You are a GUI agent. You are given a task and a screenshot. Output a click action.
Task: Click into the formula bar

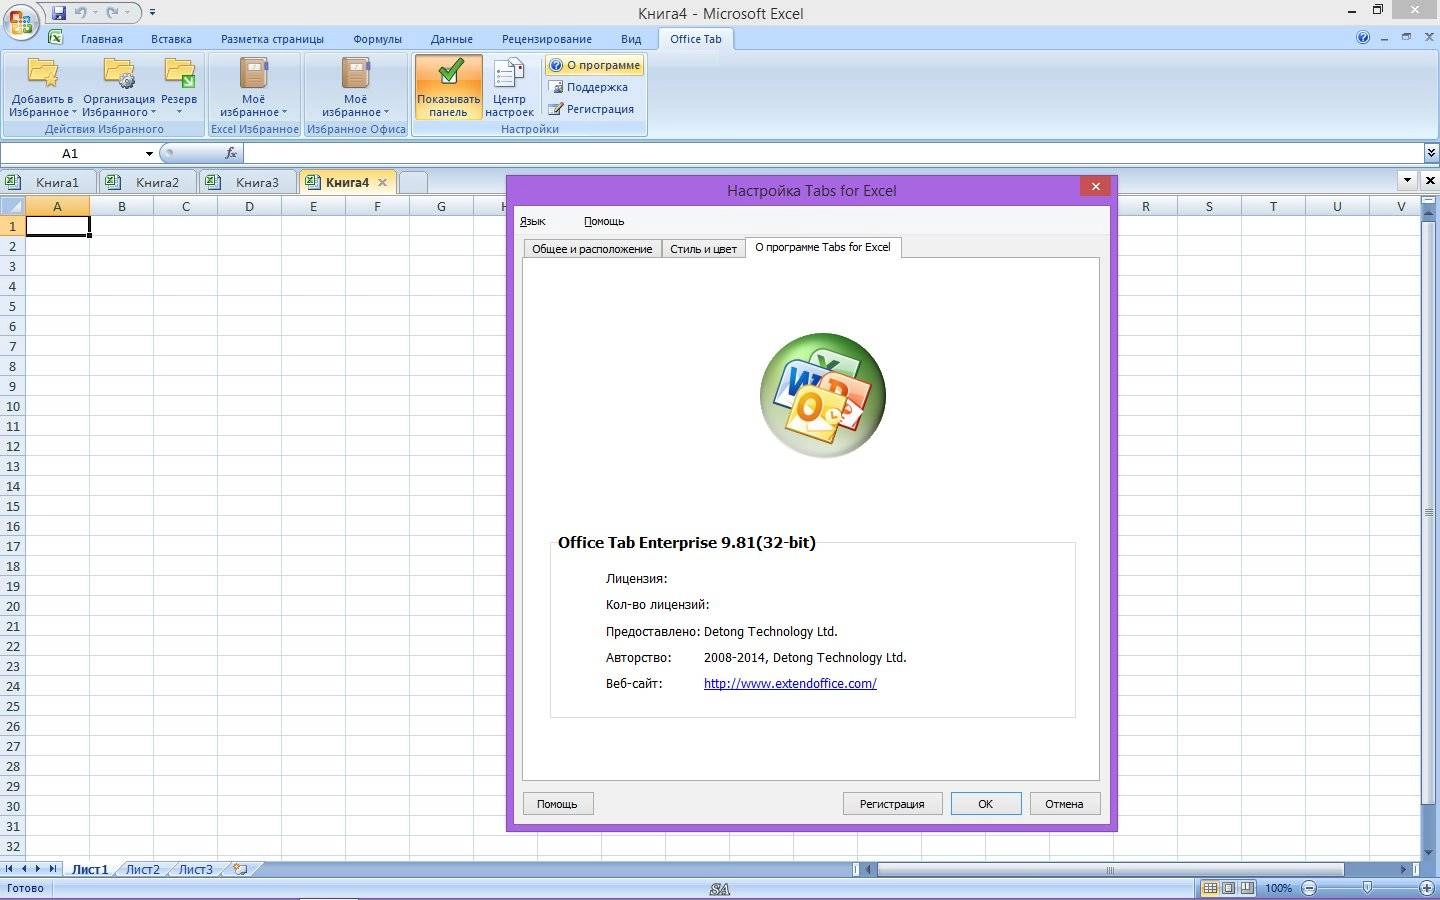coord(833,154)
